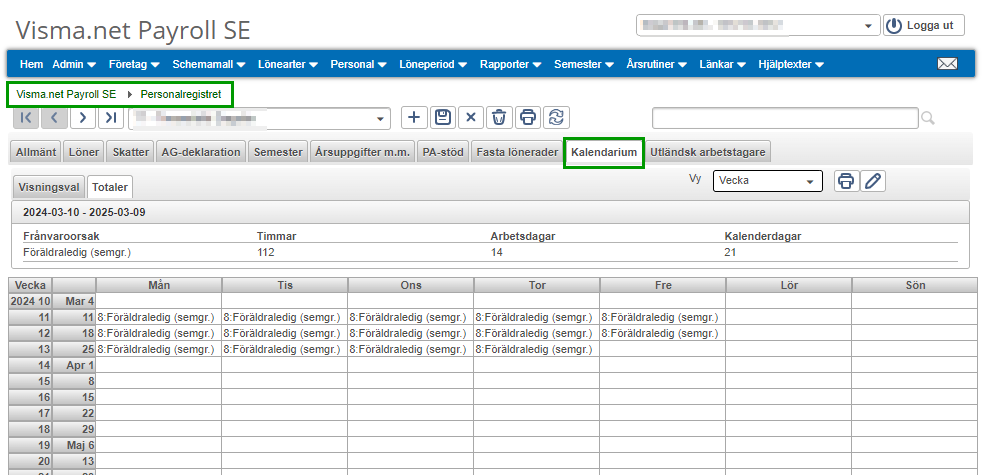Click the Maj 6 date cell
Image resolution: width=983 pixels, height=475 pixels.
(x=74, y=444)
